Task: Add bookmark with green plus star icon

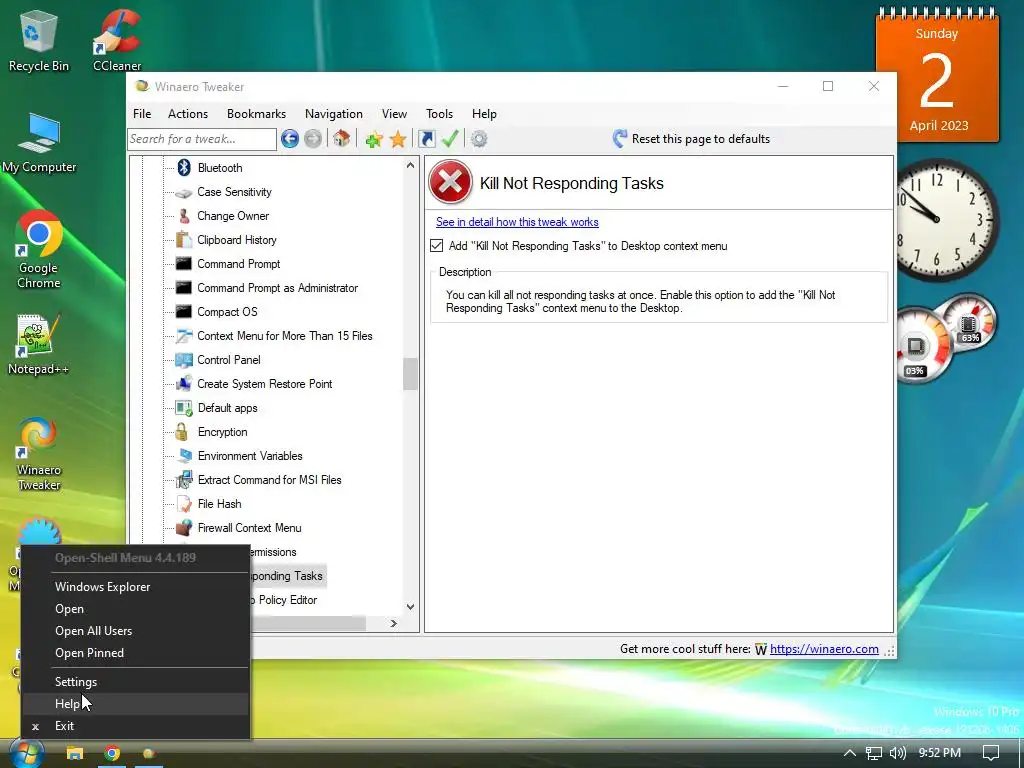Action: (374, 139)
